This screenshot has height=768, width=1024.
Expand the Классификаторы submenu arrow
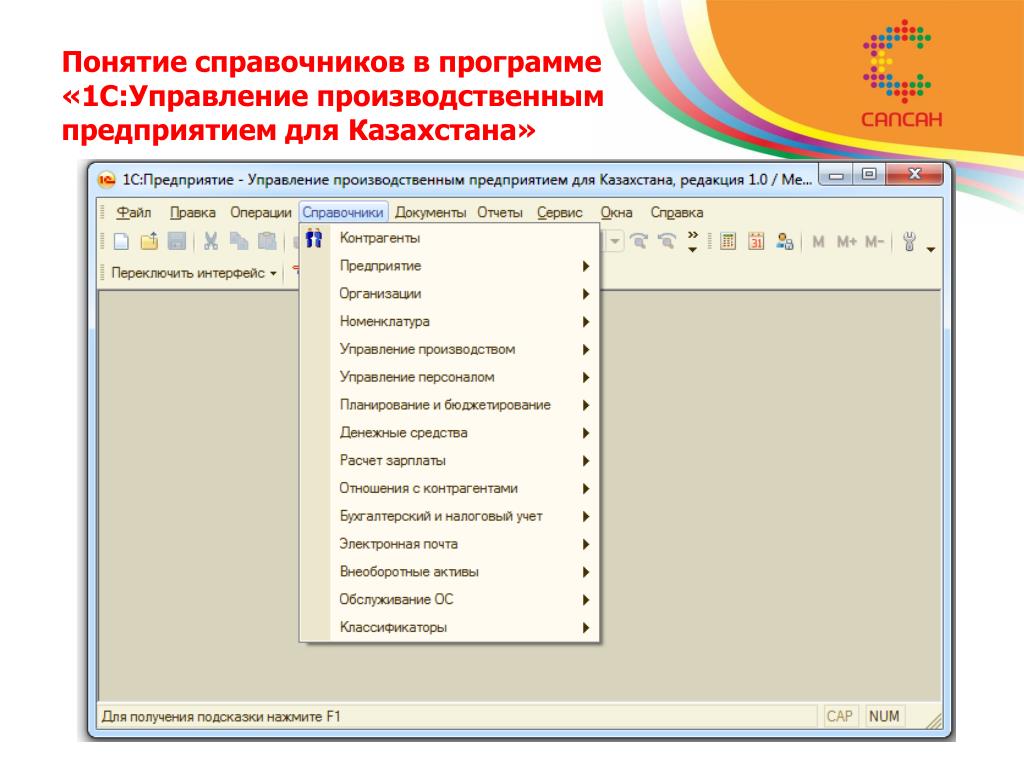(x=586, y=628)
